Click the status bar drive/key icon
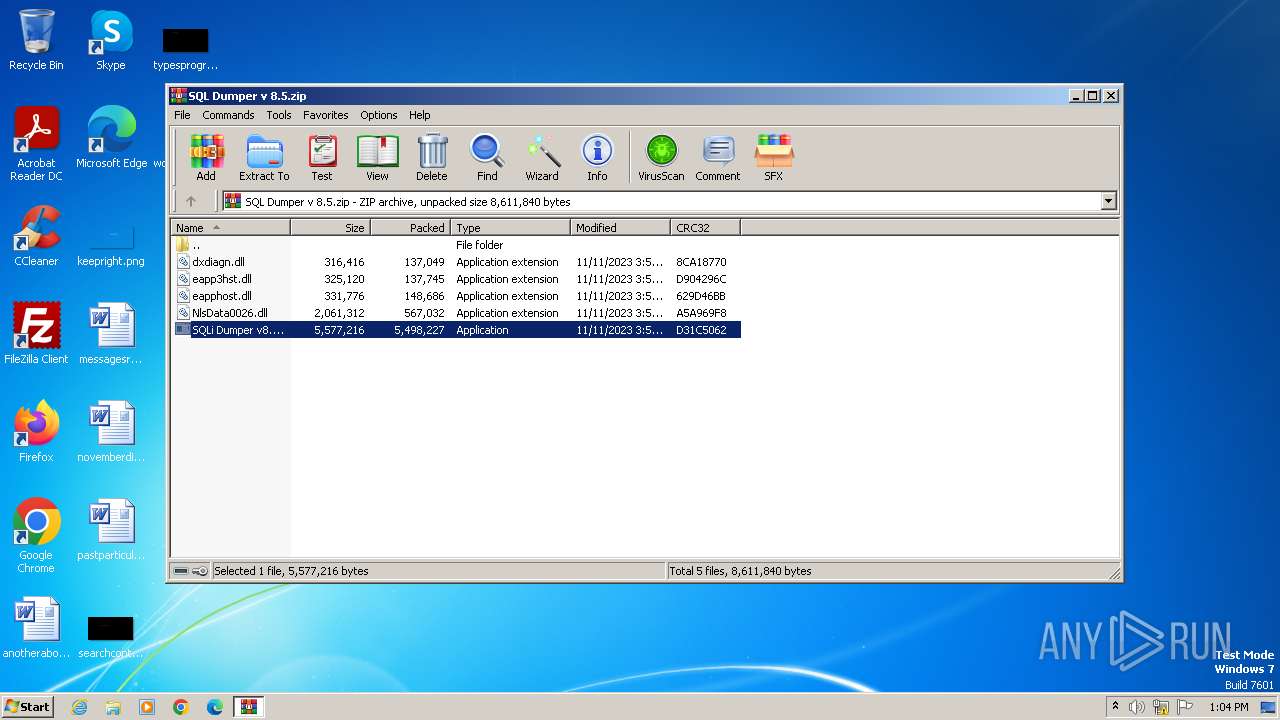This screenshot has height=720, width=1280. (190, 571)
